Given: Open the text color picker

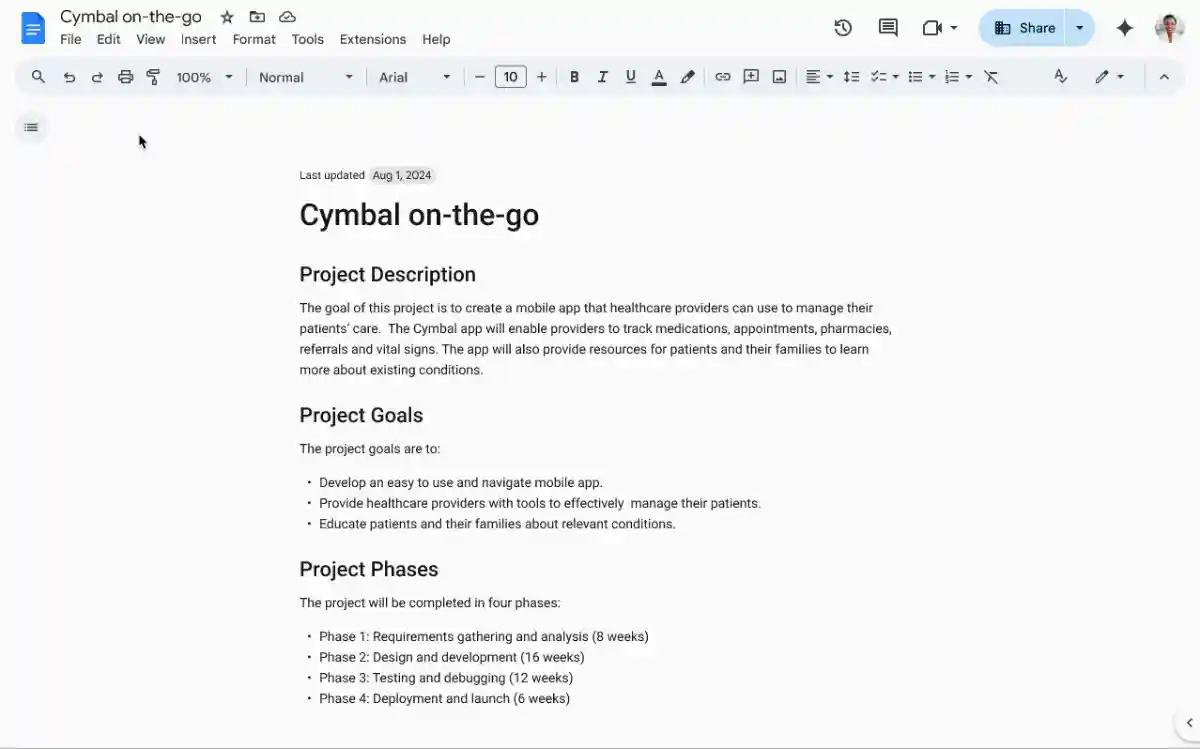Looking at the screenshot, I should coord(658,77).
